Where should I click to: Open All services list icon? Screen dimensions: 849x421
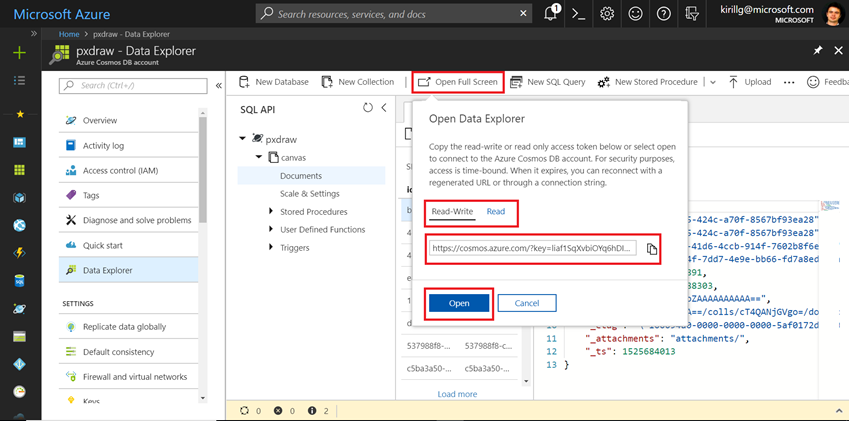pos(19,81)
